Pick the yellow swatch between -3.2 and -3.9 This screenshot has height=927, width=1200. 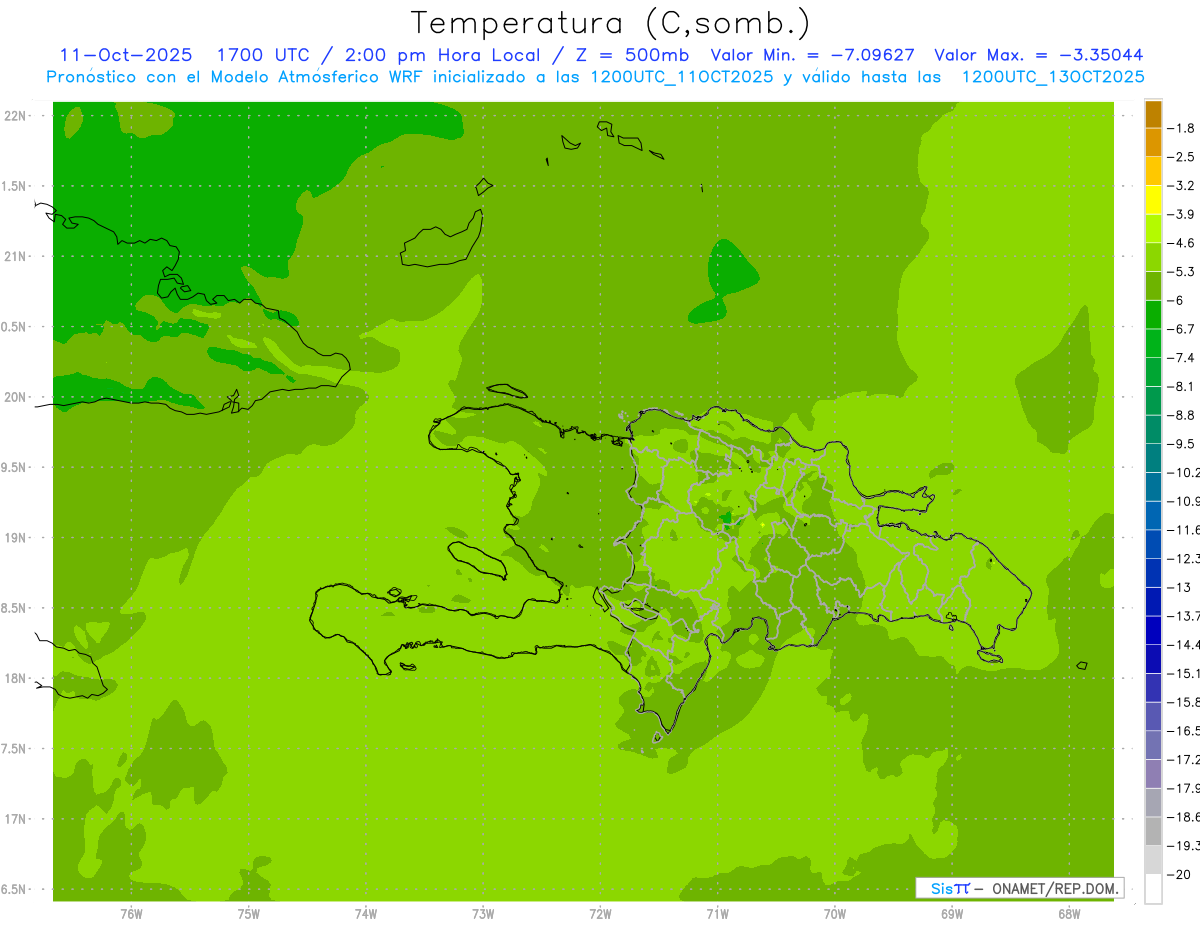1153,200
